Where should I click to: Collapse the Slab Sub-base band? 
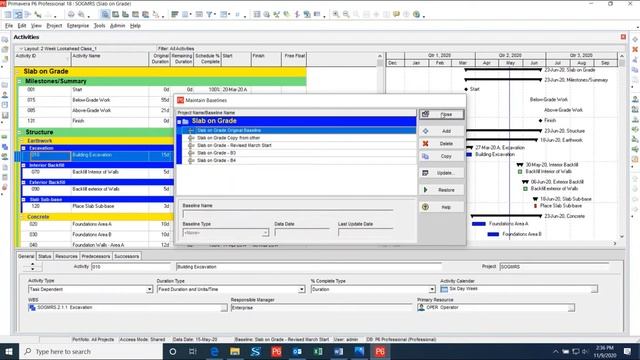point(24,200)
